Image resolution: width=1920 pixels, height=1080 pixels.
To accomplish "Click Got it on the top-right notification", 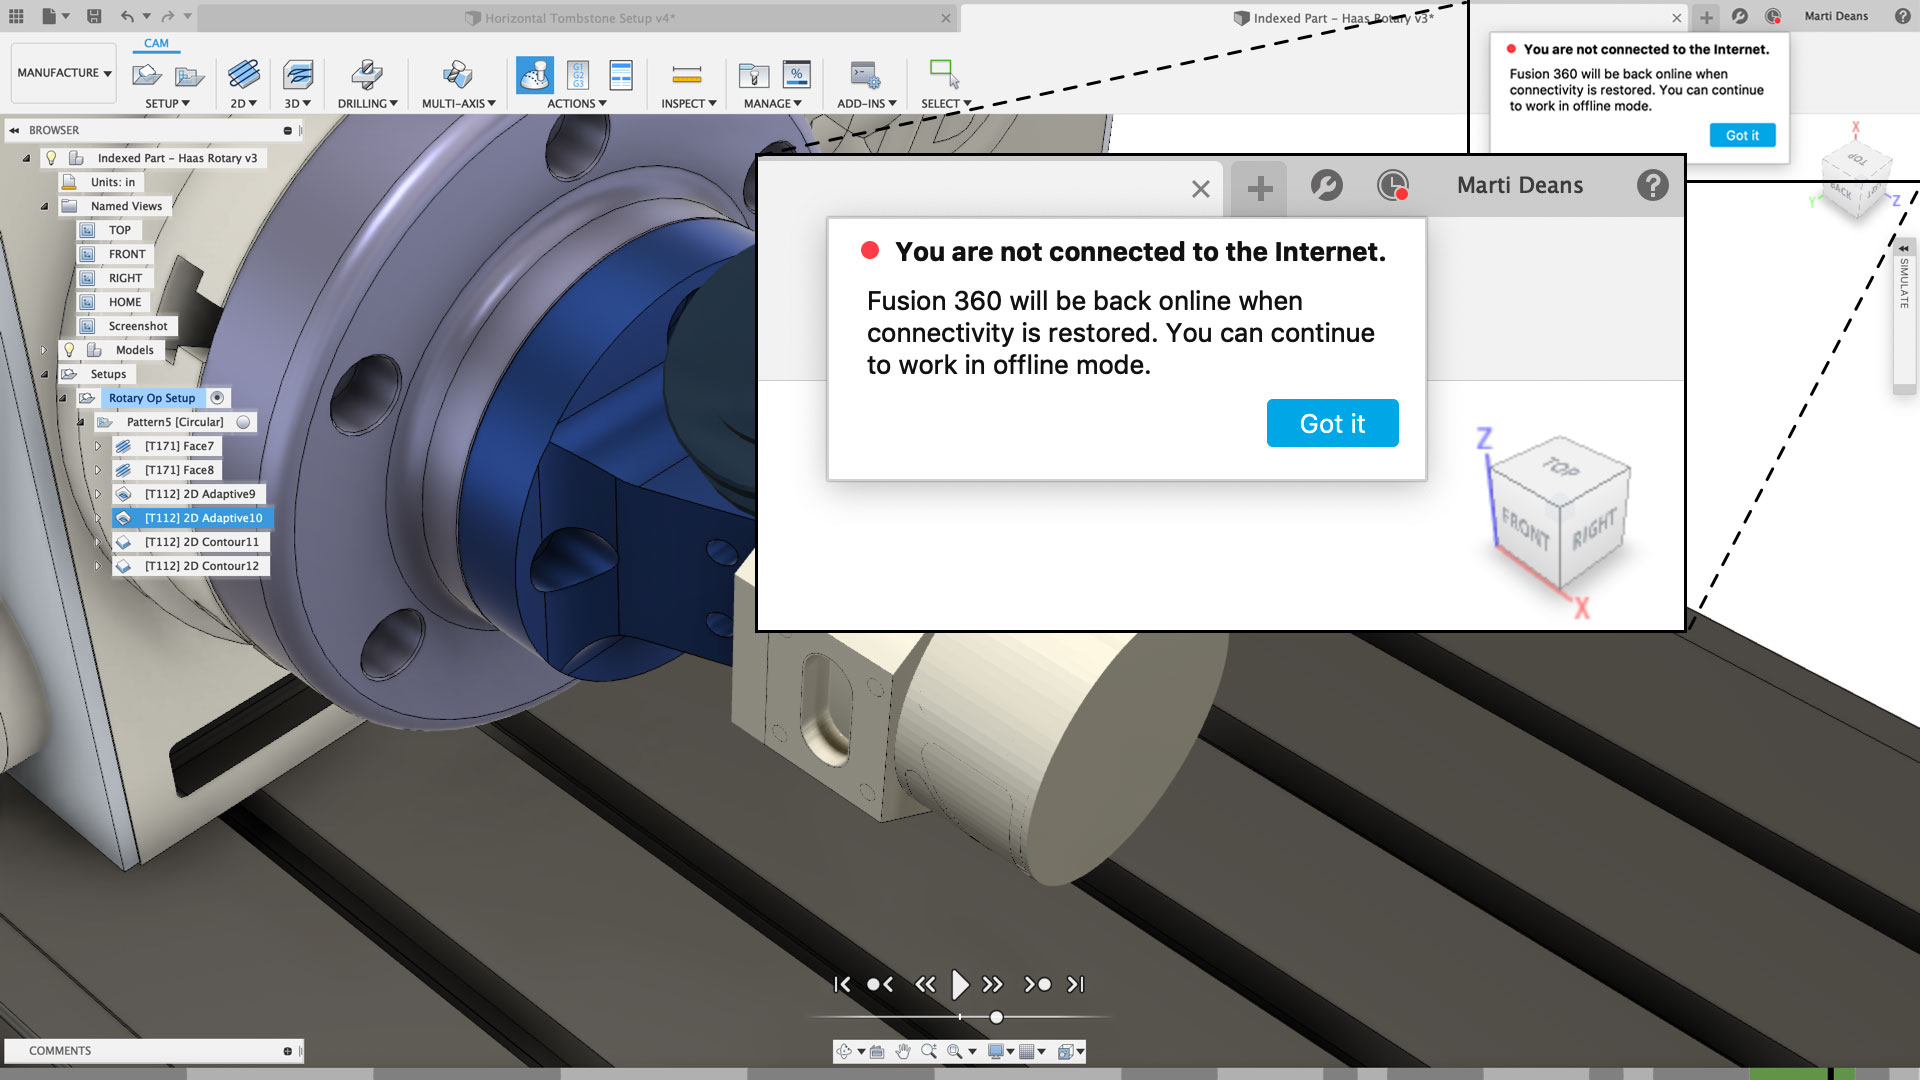I will [1742, 135].
